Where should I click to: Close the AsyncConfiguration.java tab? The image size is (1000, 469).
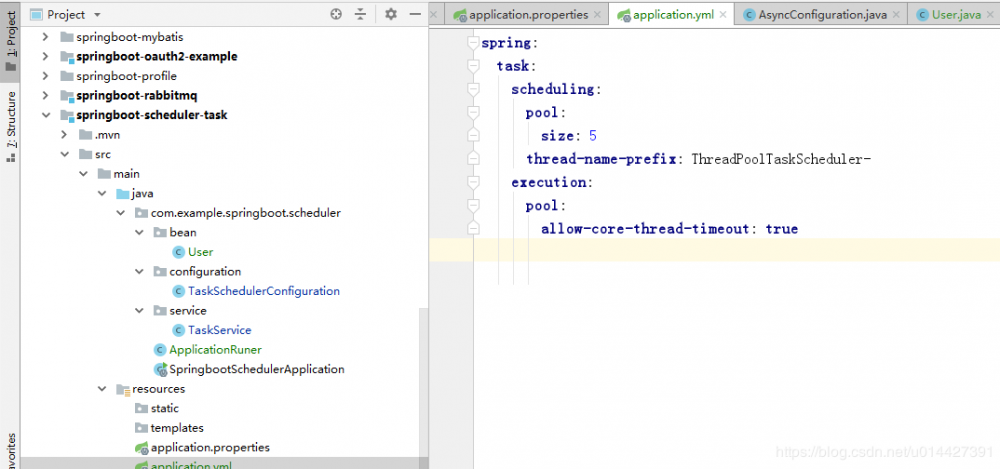pos(897,15)
